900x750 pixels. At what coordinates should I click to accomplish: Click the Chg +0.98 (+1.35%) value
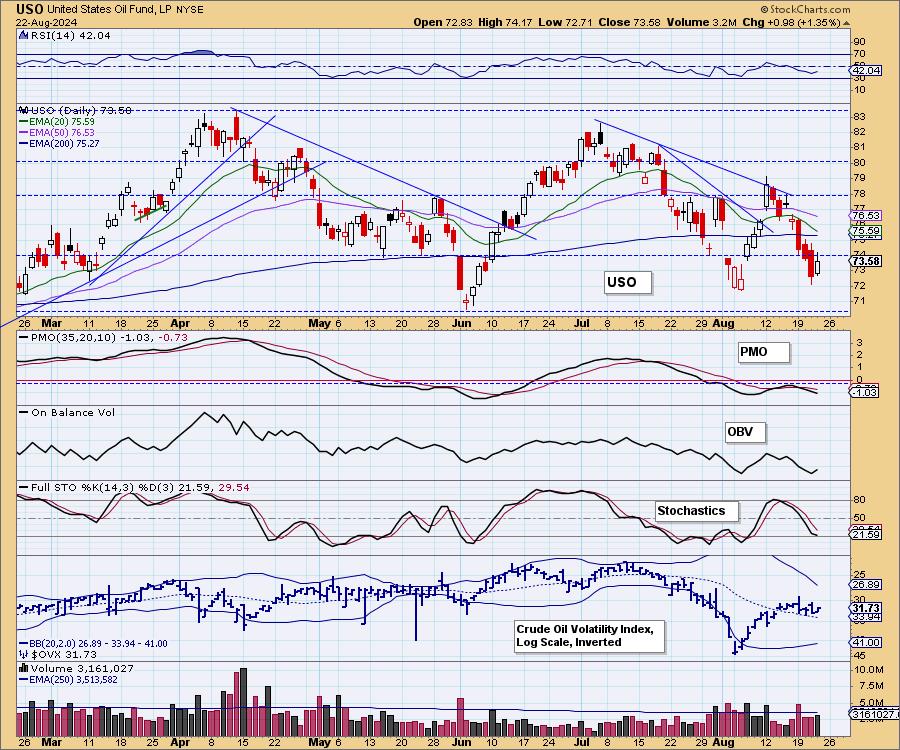click(x=792, y=22)
